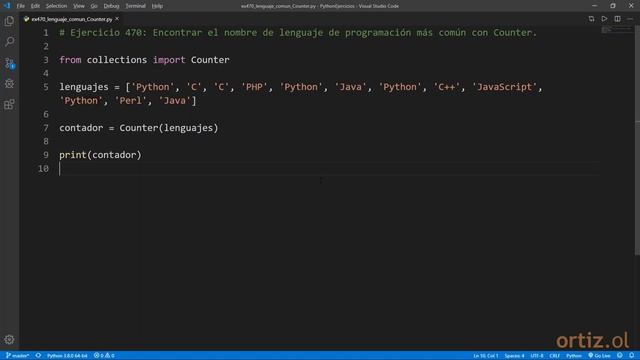This screenshot has width=640, height=360.
Task: Click the word 'Counter' in the import line
Action: coord(210,60)
